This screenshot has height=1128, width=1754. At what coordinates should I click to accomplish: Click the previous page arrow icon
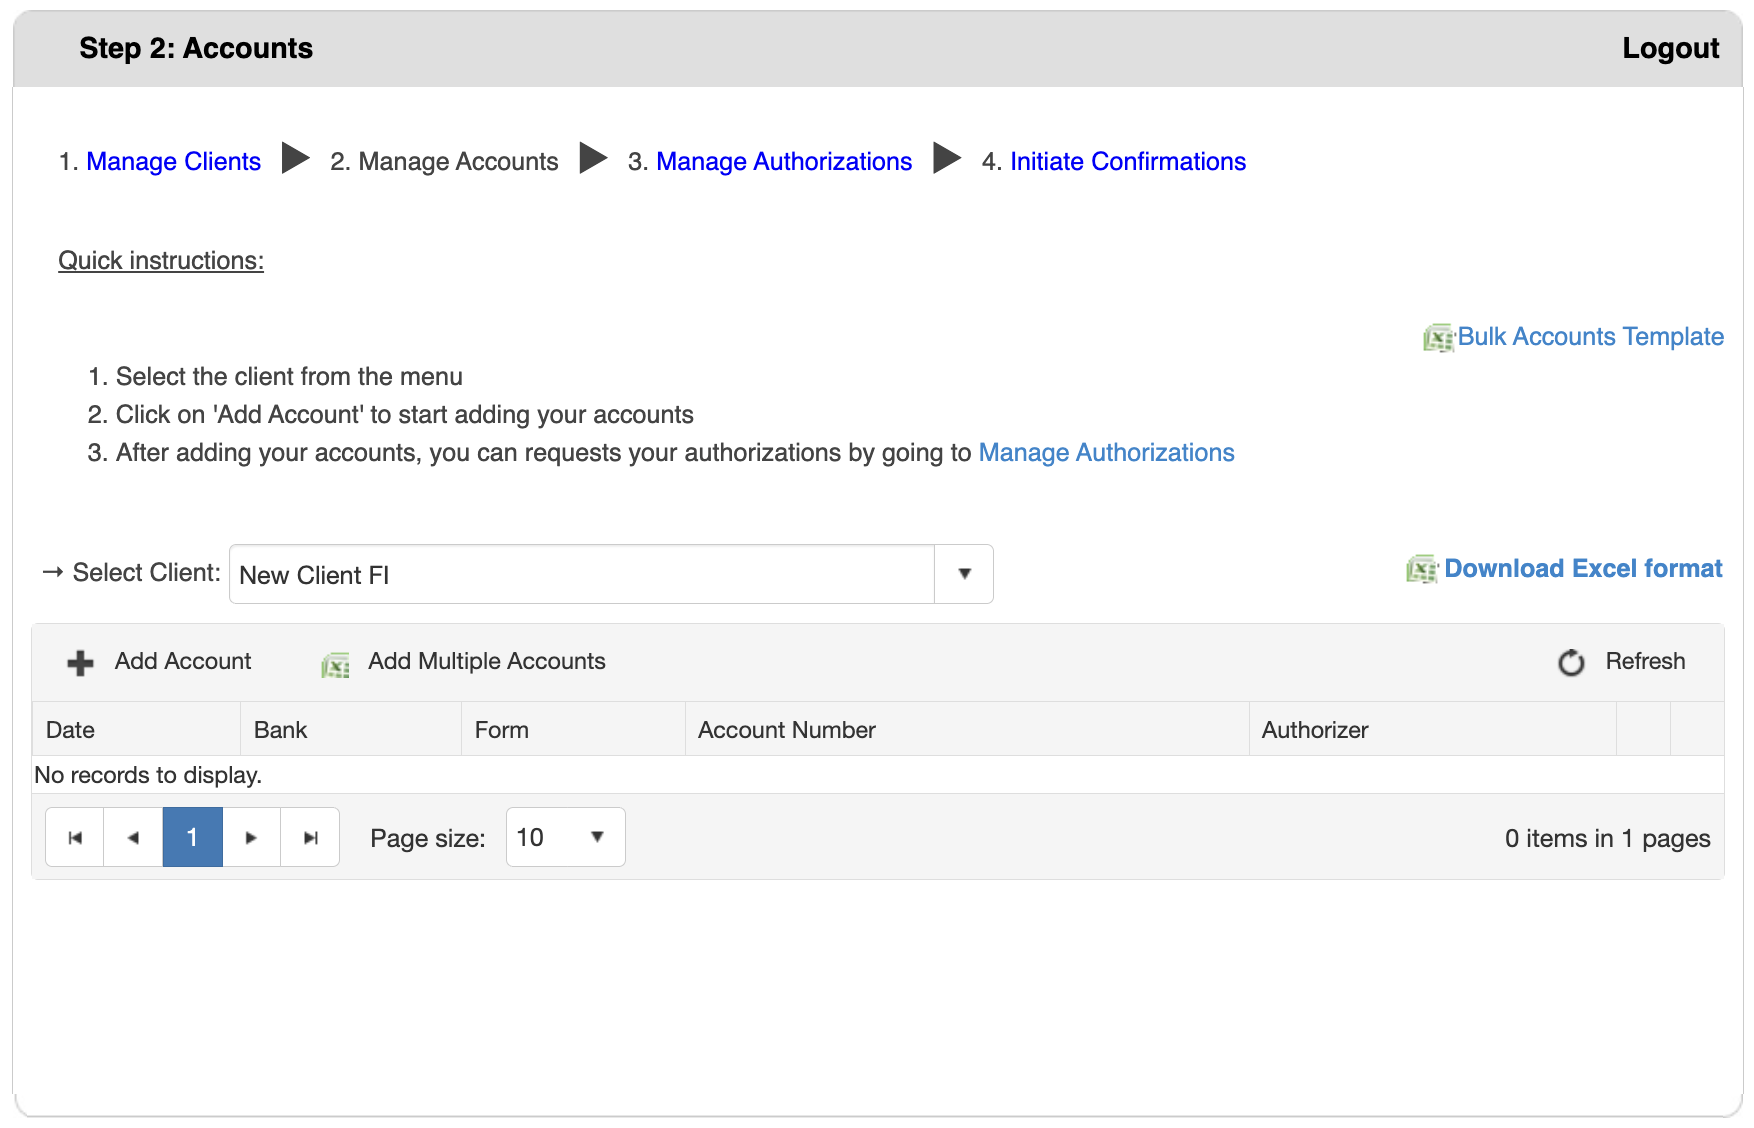click(x=133, y=837)
